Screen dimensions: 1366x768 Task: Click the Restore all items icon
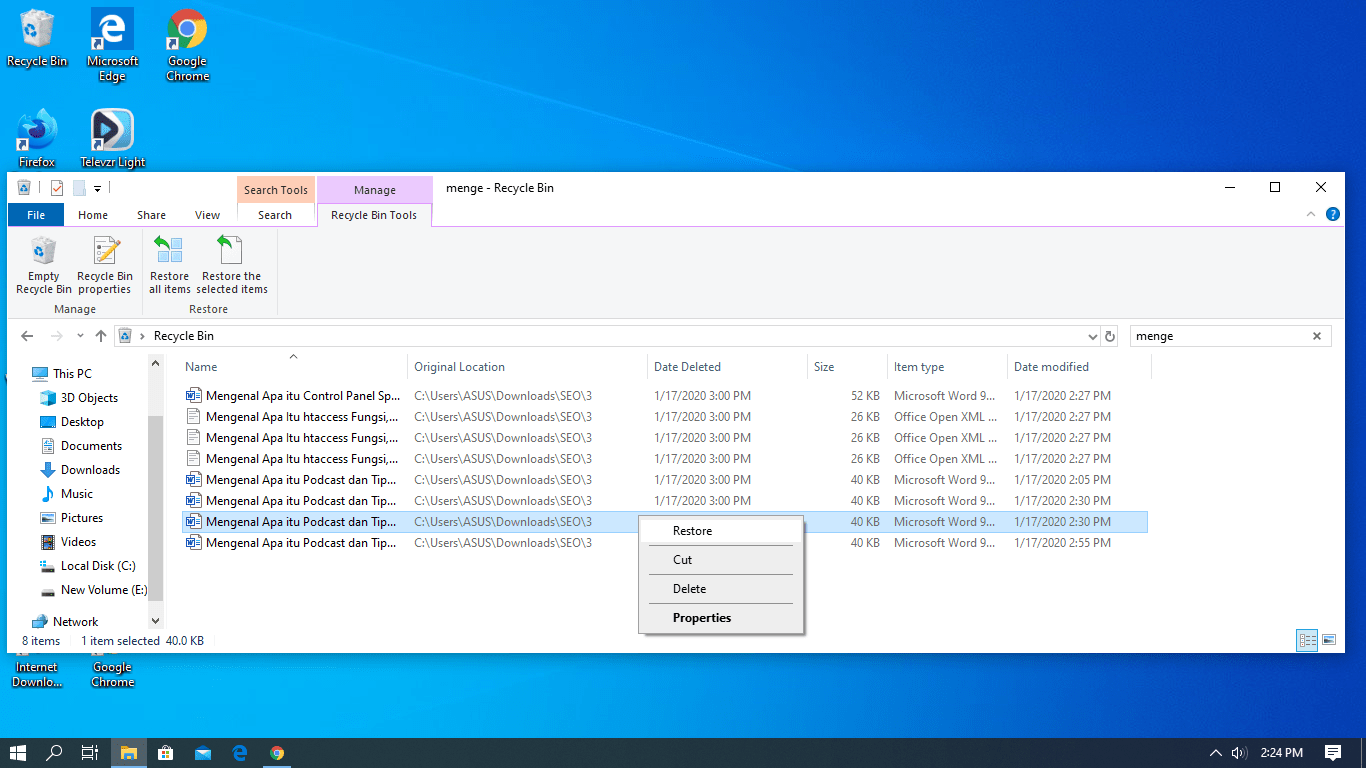coord(169,265)
